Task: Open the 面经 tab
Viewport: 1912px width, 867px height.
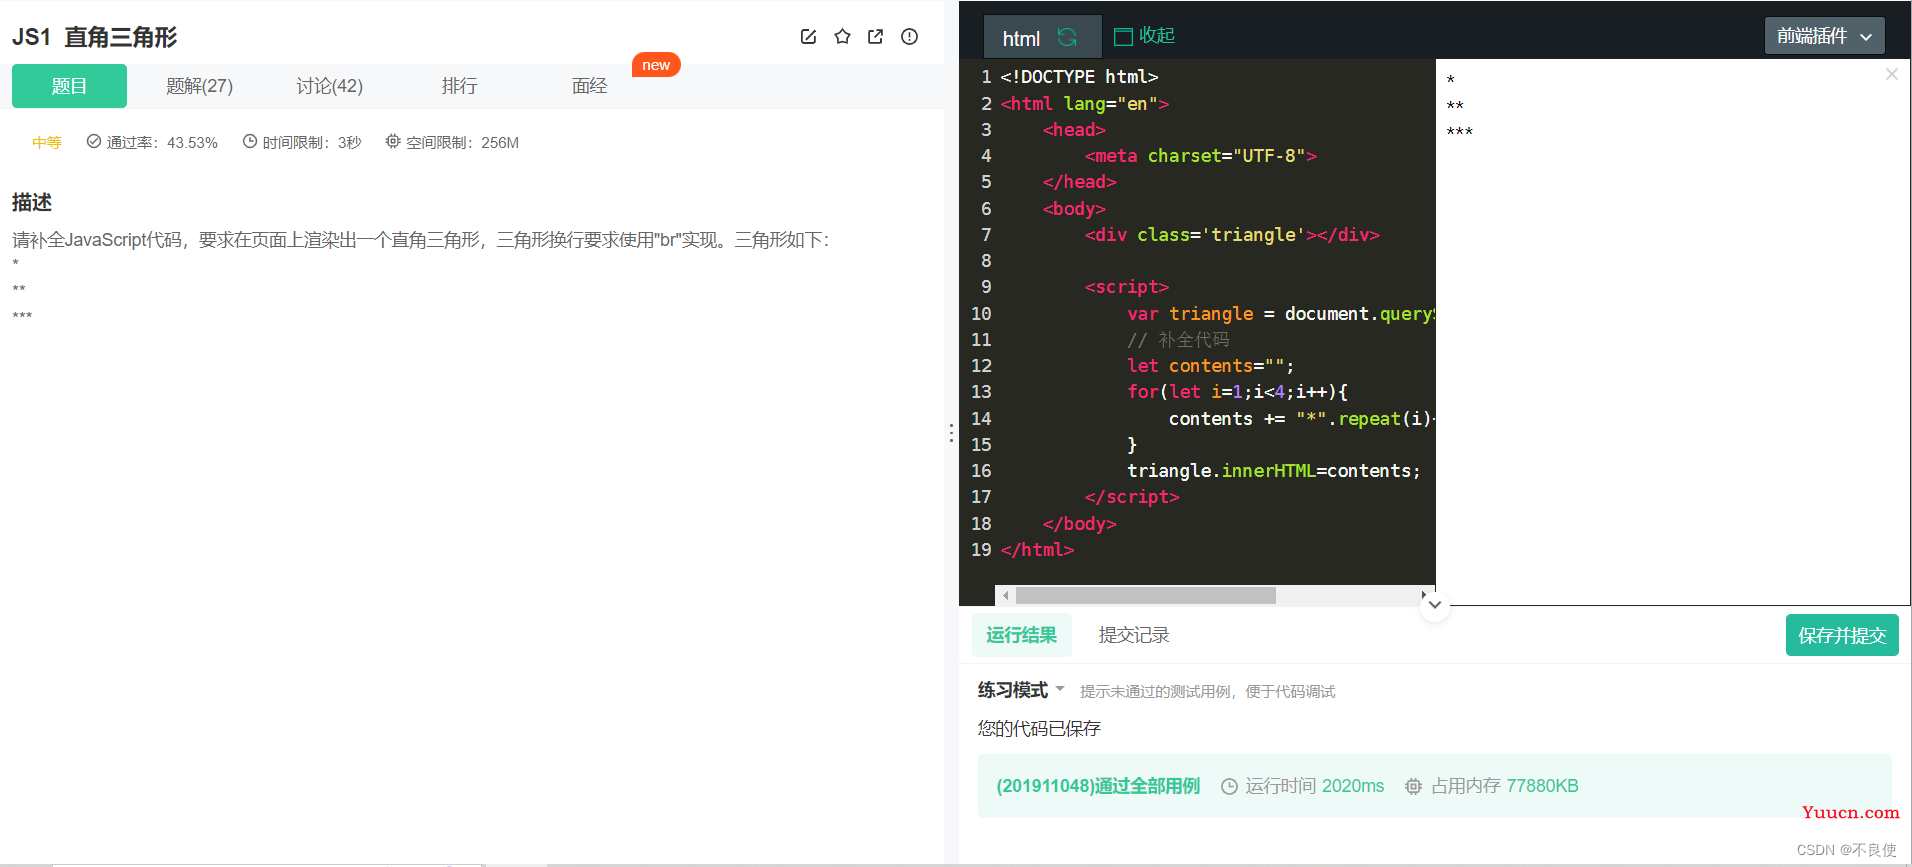Action: [589, 86]
